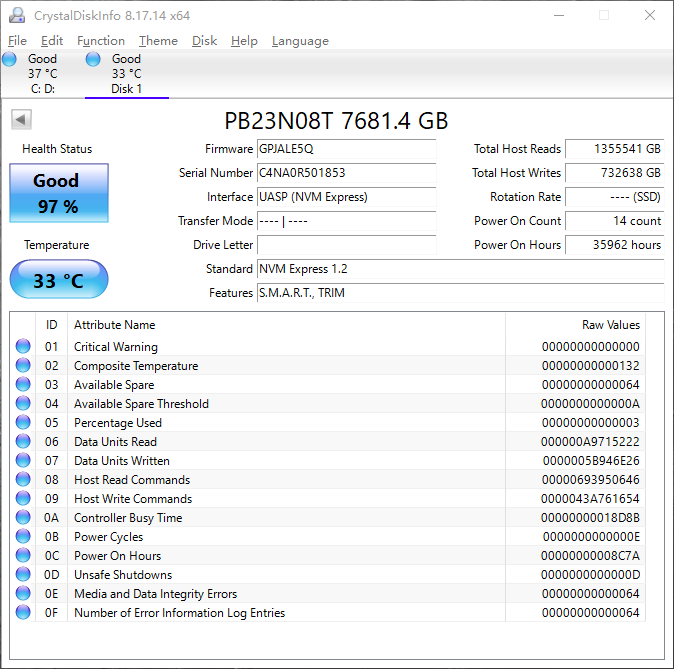Viewport: 674px width, 669px height.
Task: Click the CrystalDiskInfo app icon in title bar
Action: pos(17,15)
